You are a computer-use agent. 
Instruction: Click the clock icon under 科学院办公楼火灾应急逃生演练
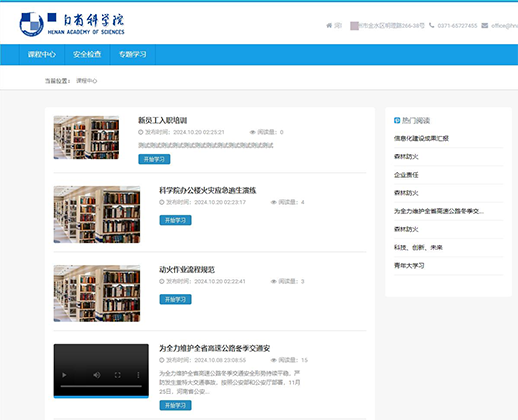[162, 202]
